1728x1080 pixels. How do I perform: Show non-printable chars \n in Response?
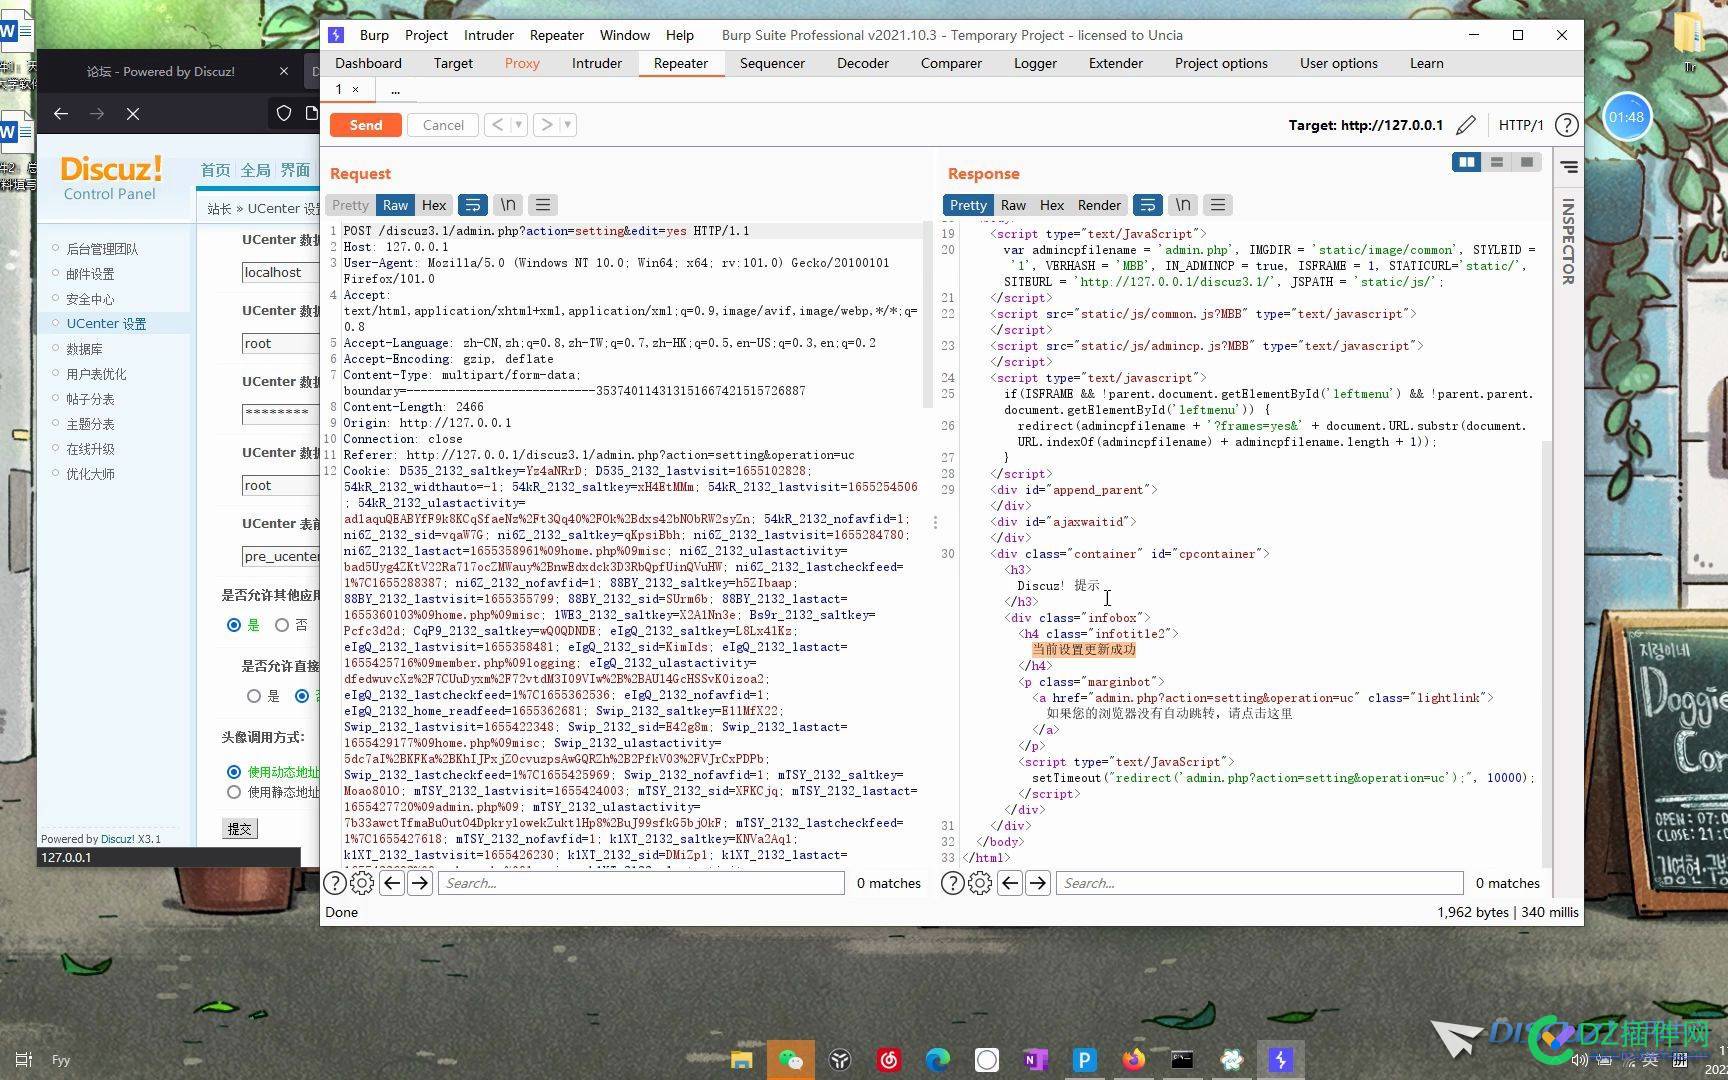coord(1183,205)
